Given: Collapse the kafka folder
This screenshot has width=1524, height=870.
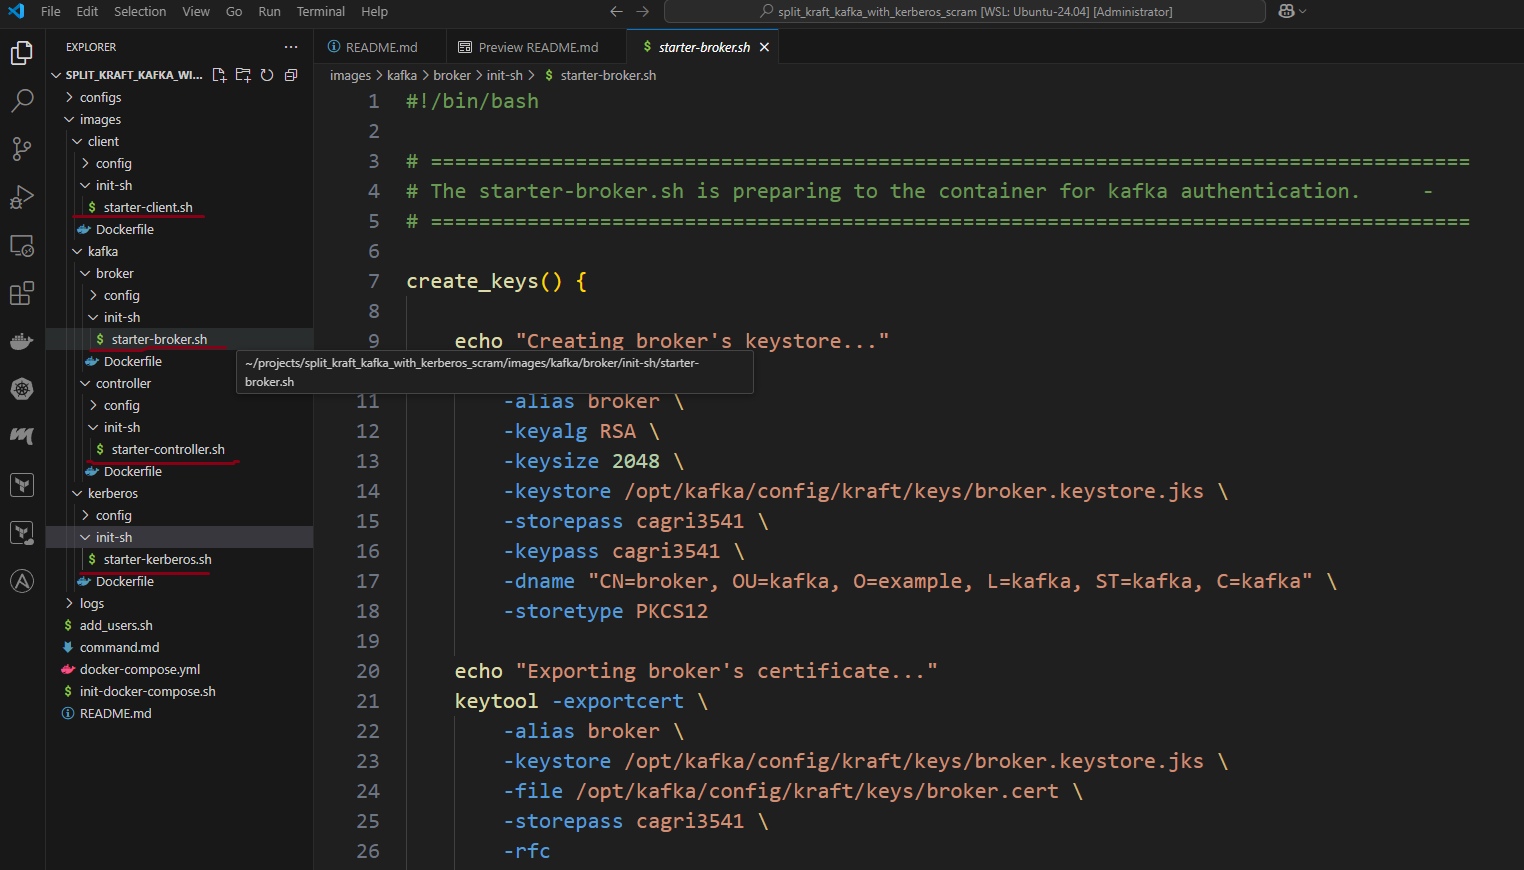Looking at the screenshot, I should tap(102, 251).
